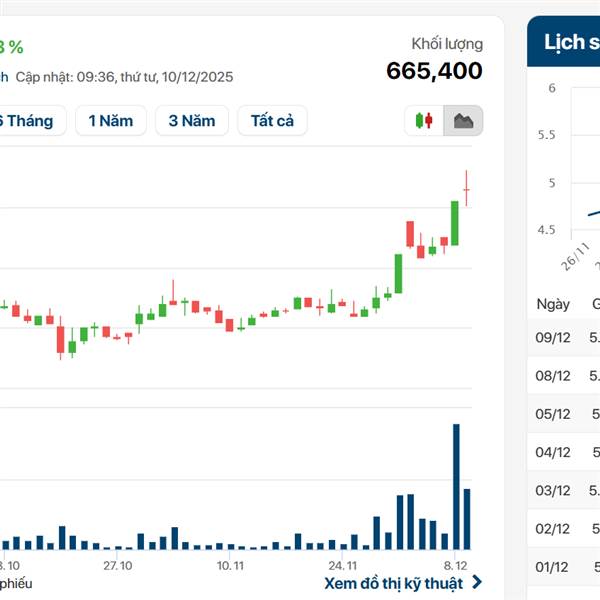Show the Tất cả time range
Image resolution: width=600 pixels, height=600 pixels.
click(272, 121)
